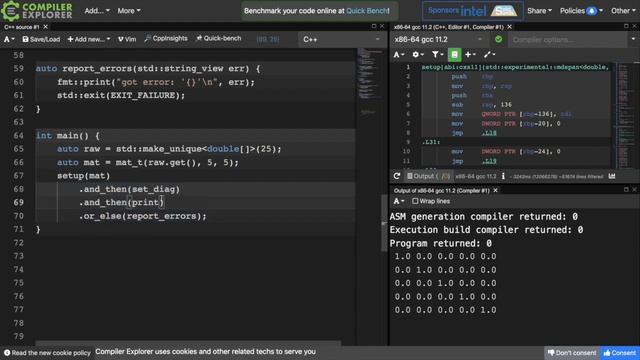Open compiler output settings gear menu
The height and width of the screenshot is (360, 640).
(x=418, y=54)
